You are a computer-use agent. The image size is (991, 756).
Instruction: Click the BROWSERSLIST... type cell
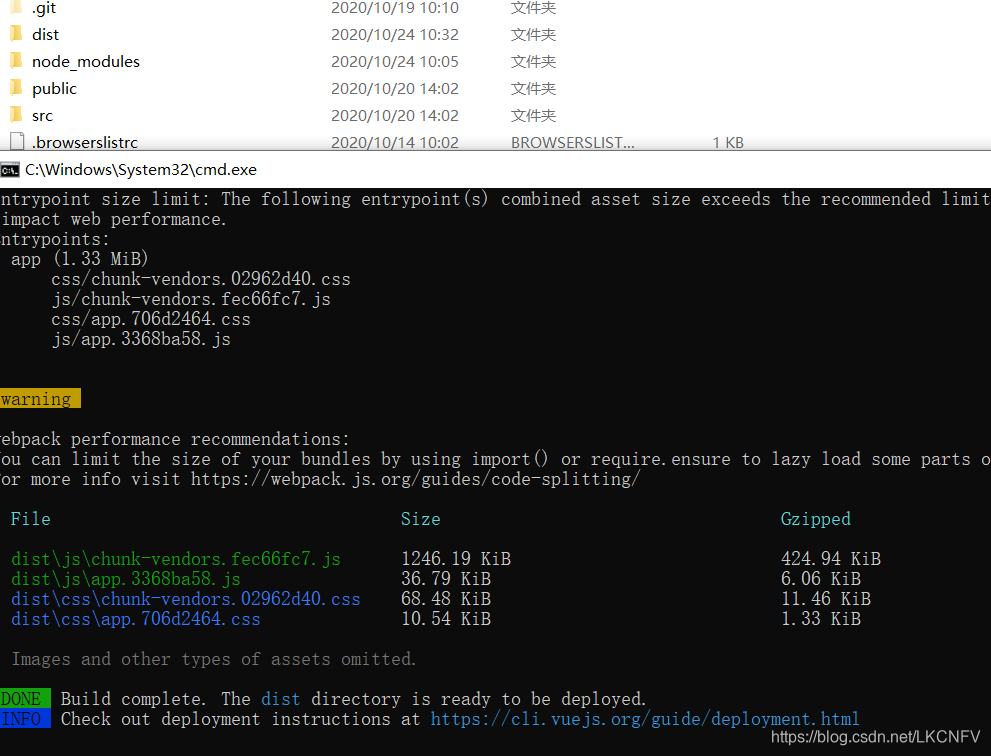(573, 142)
